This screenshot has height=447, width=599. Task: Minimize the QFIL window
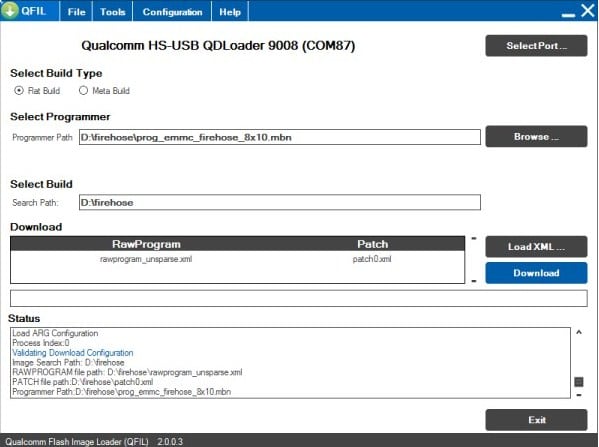568,15
